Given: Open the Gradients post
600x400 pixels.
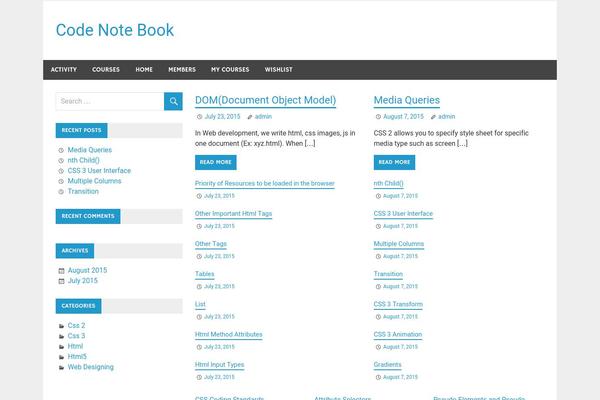Looking at the screenshot, I should click(x=388, y=365).
